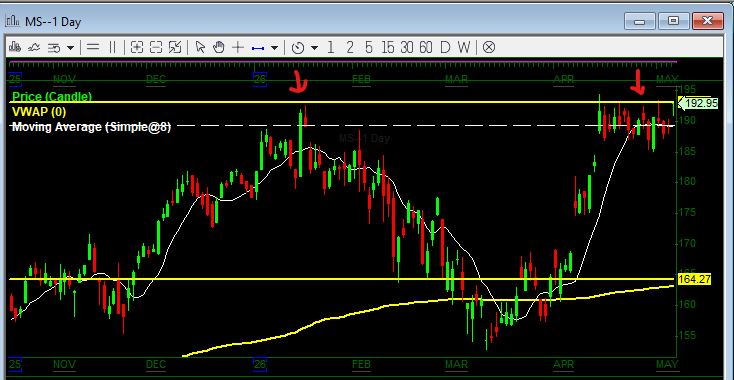Click the chart type candlestick icon

(x=15, y=47)
